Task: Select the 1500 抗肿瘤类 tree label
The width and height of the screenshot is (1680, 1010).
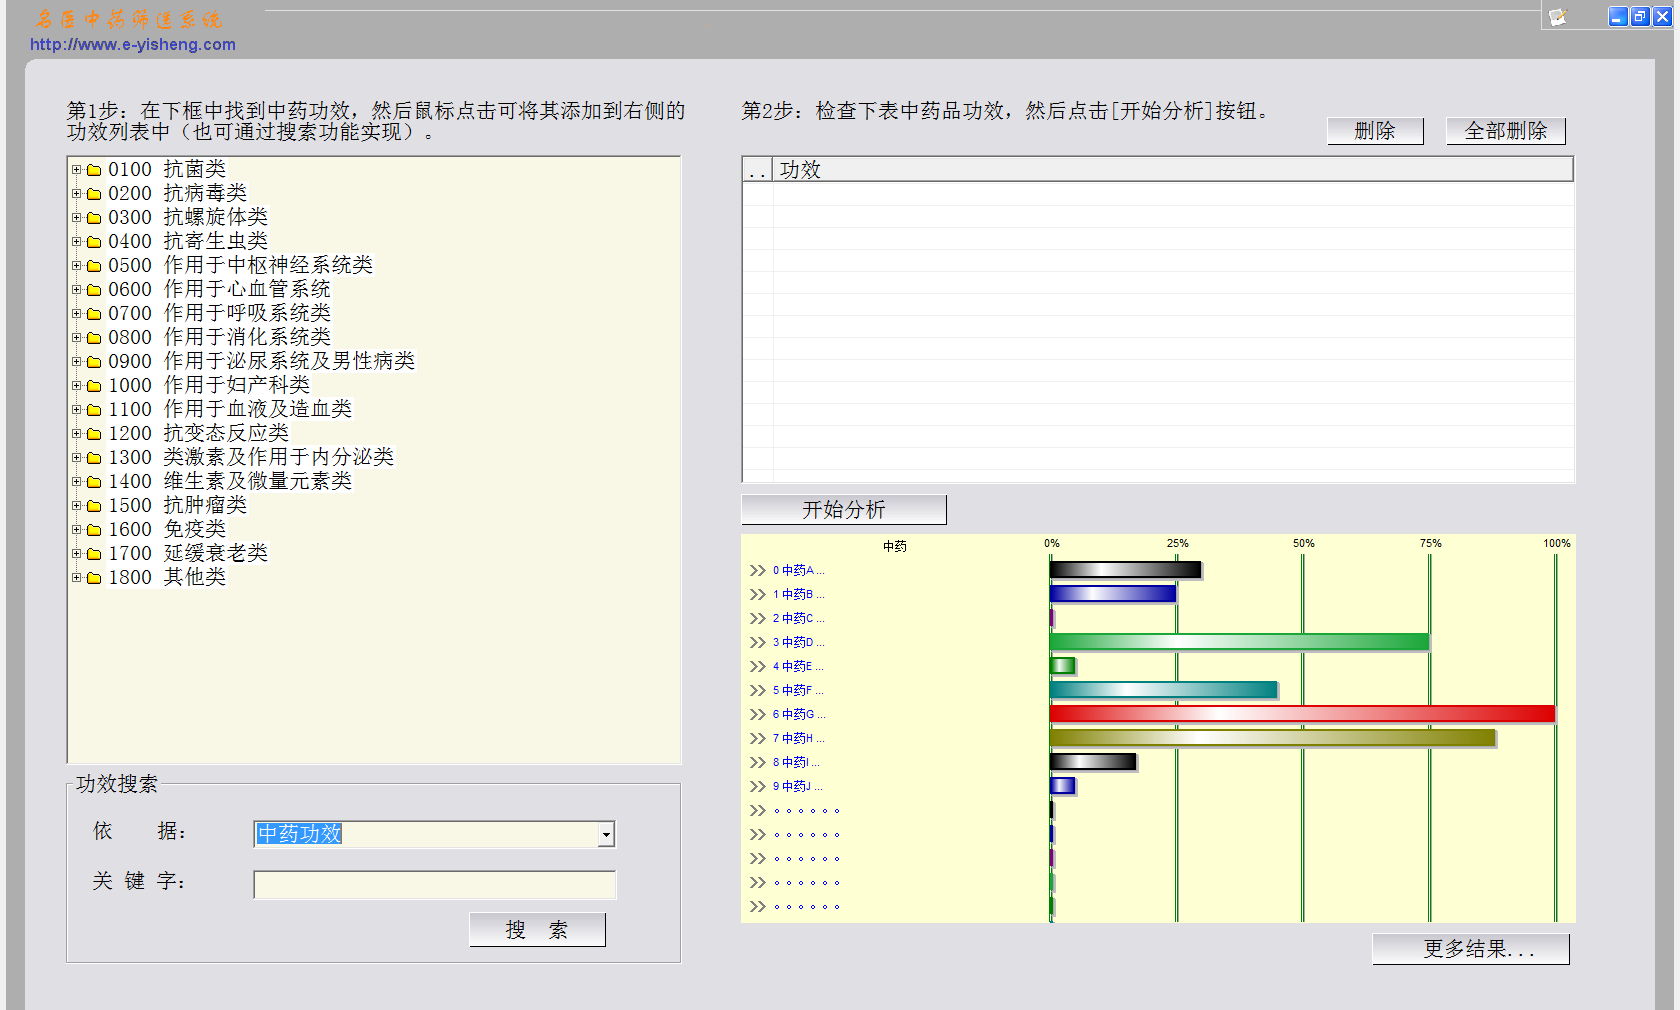Action: (177, 505)
